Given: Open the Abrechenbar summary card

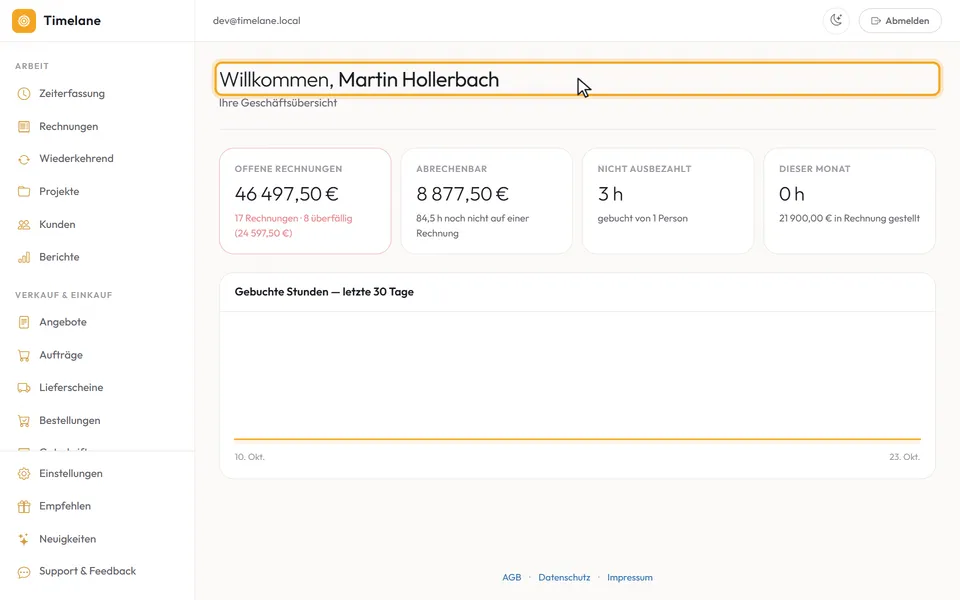Looking at the screenshot, I should 487,201.
